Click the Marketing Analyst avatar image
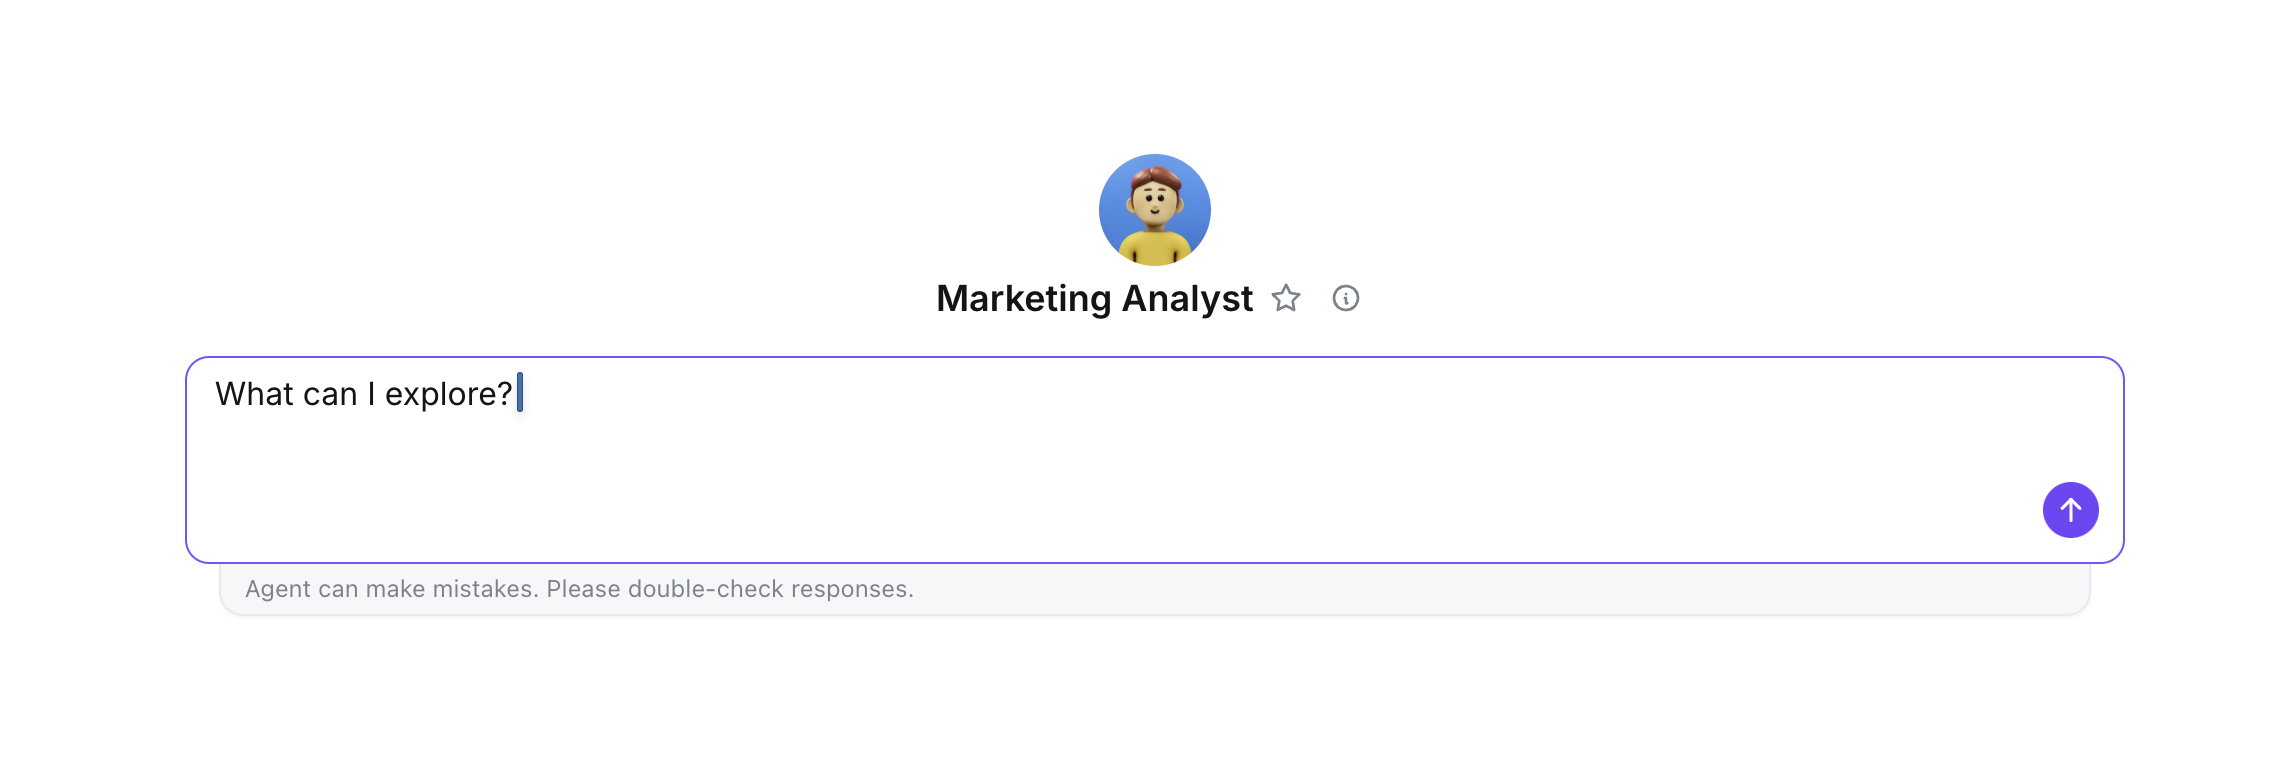The height and width of the screenshot is (770, 2282). point(1155,210)
